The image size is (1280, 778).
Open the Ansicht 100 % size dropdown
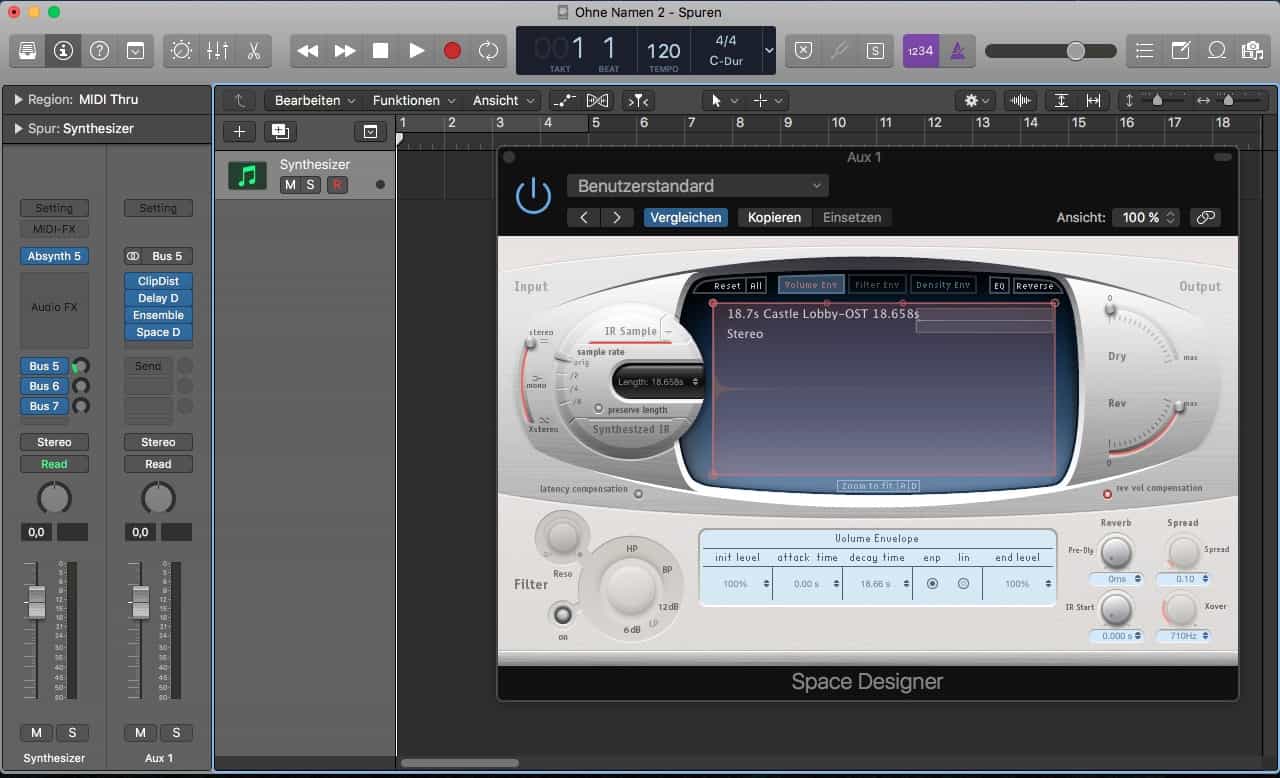point(1145,217)
